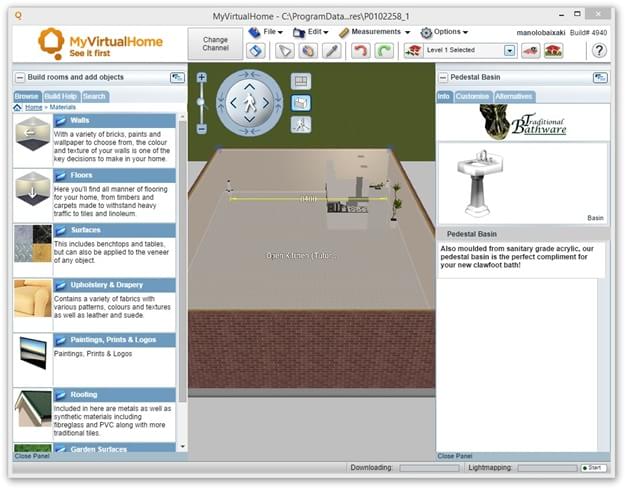625x489 pixels.
Task: Open the help question mark icon
Action: [599, 51]
